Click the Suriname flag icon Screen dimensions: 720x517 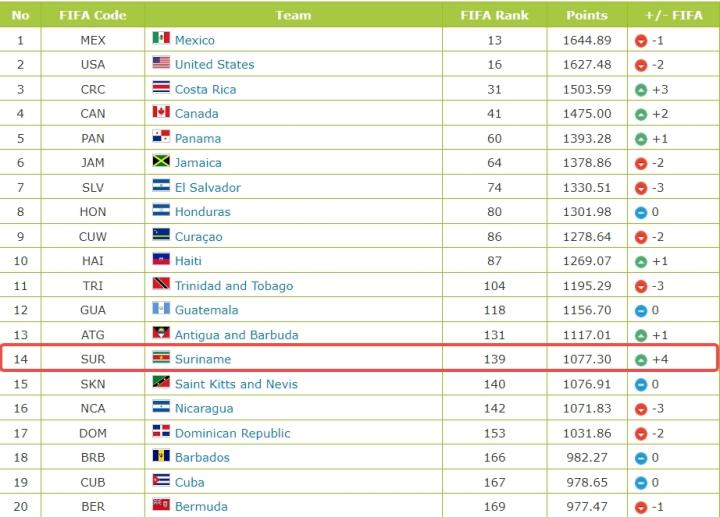[x=161, y=358]
